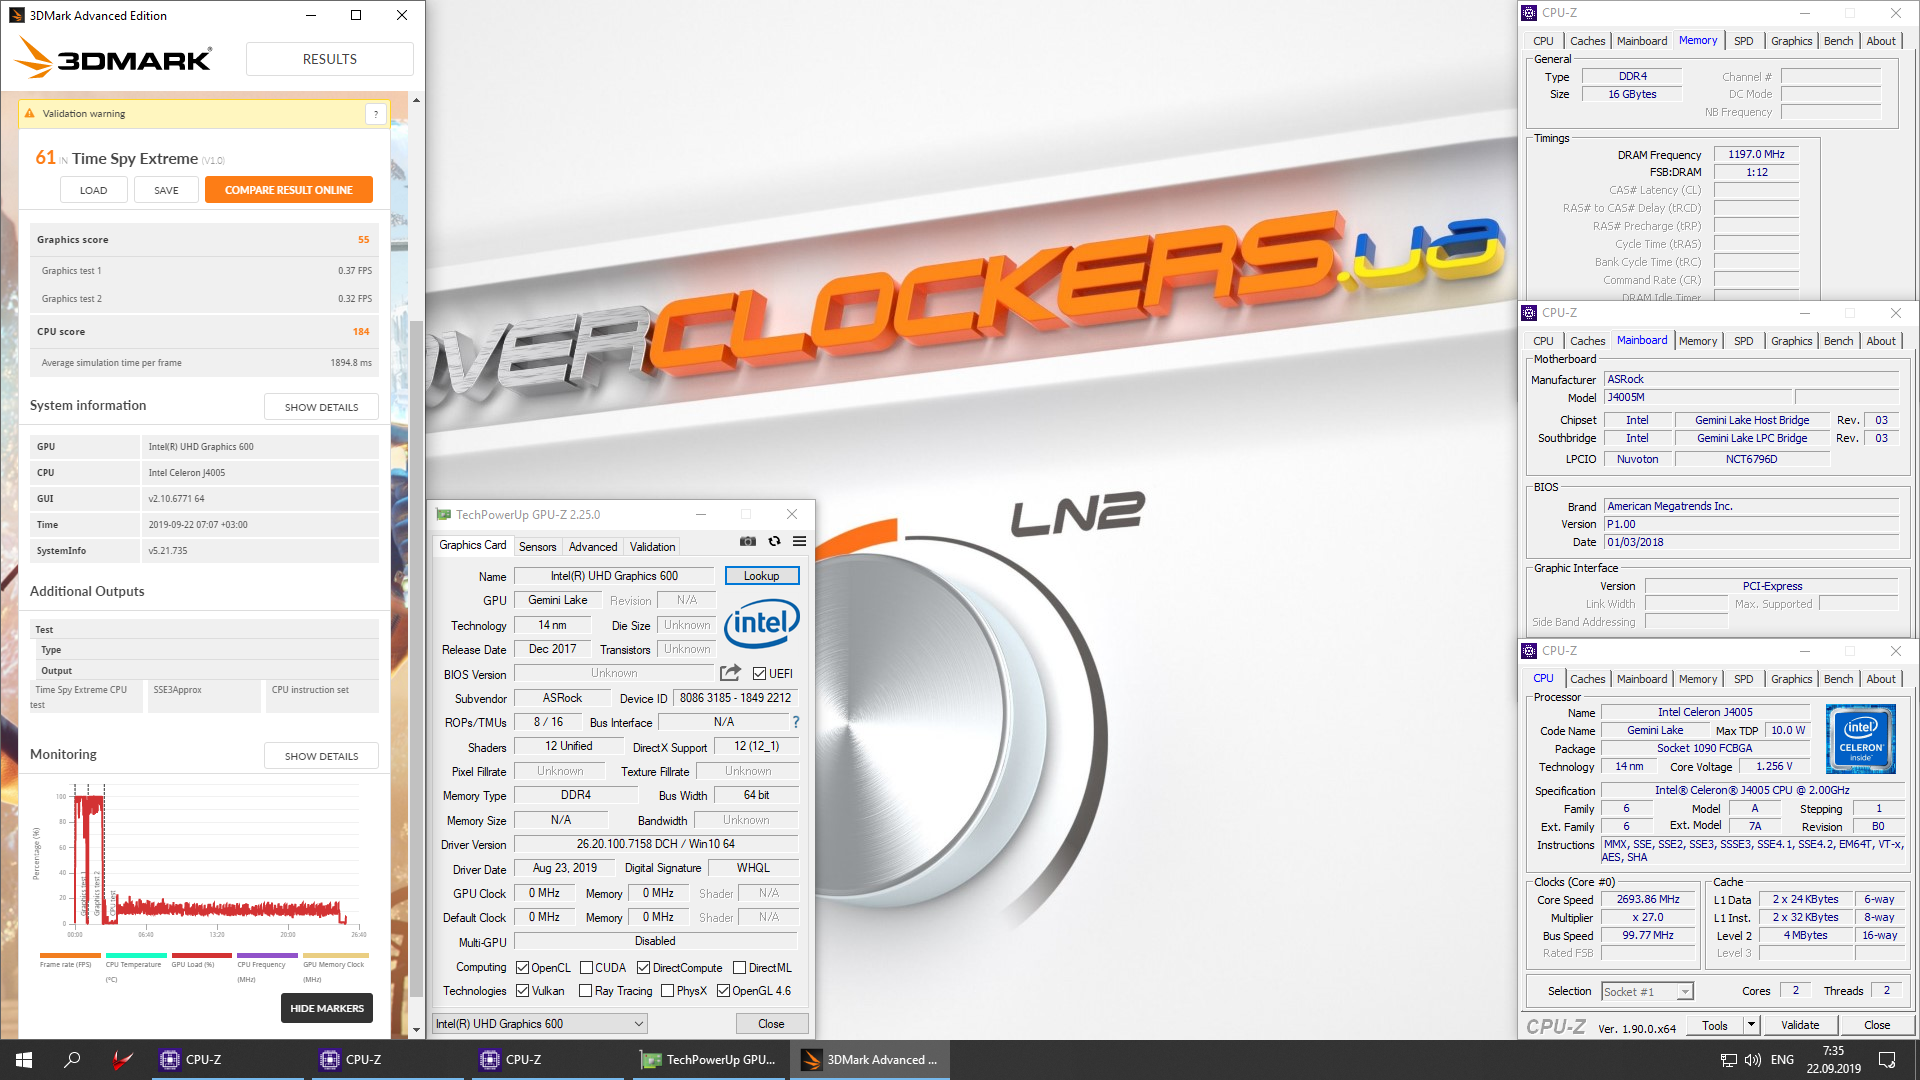Click the CPU Temperature legend swatch

pyautogui.click(x=136, y=956)
